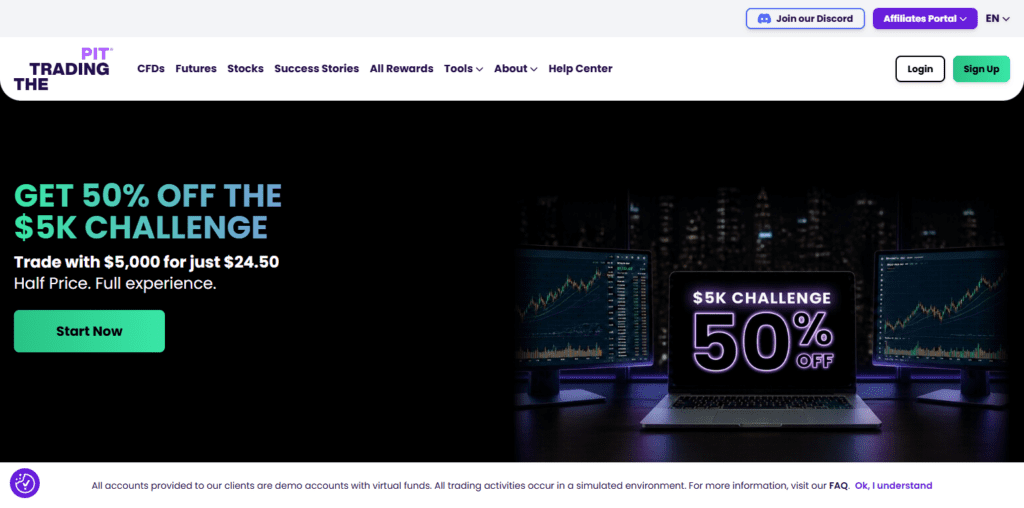The image size is (1024, 508).
Task: Open Success Stories page
Action: [317, 69]
